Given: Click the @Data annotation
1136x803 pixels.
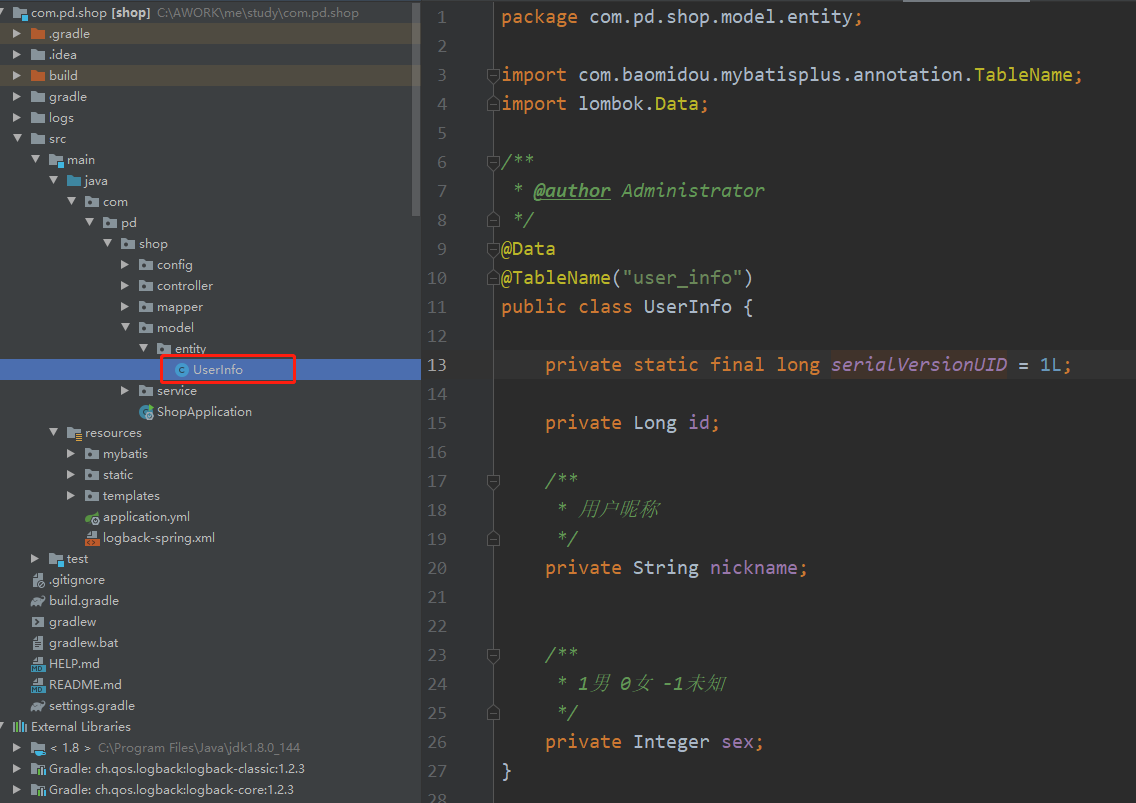Looking at the screenshot, I should [x=528, y=249].
